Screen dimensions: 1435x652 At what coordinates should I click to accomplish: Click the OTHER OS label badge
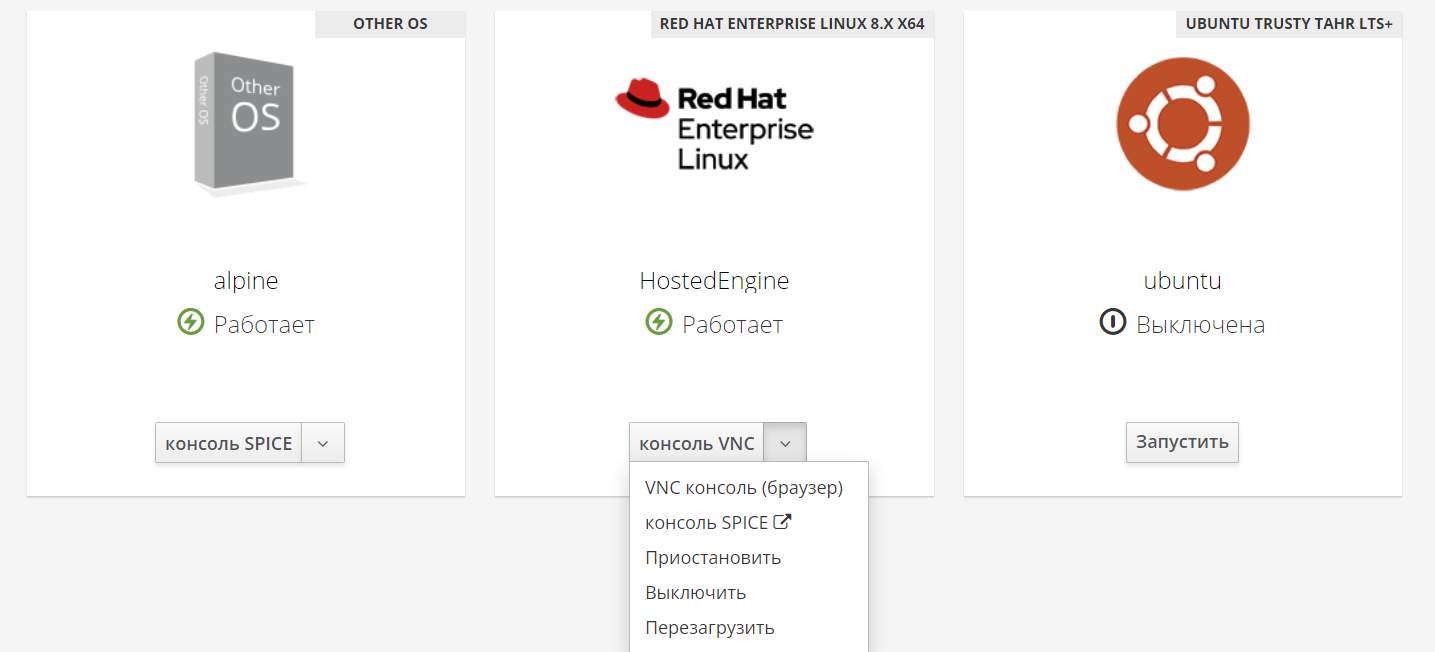tap(390, 24)
